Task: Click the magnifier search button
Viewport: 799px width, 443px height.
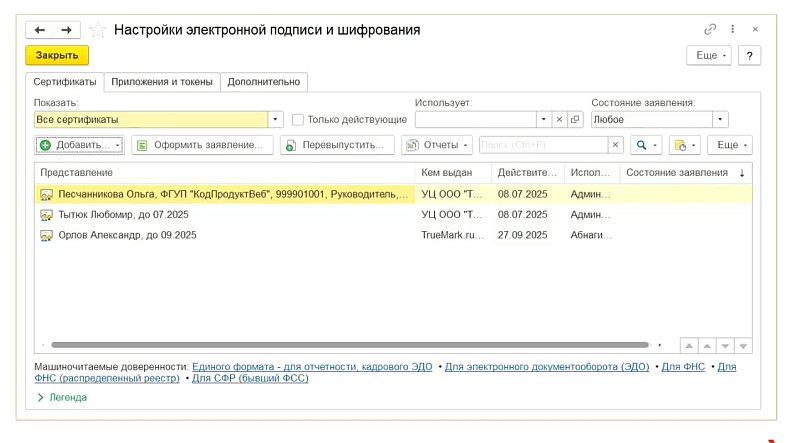Action: click(646, 145)
